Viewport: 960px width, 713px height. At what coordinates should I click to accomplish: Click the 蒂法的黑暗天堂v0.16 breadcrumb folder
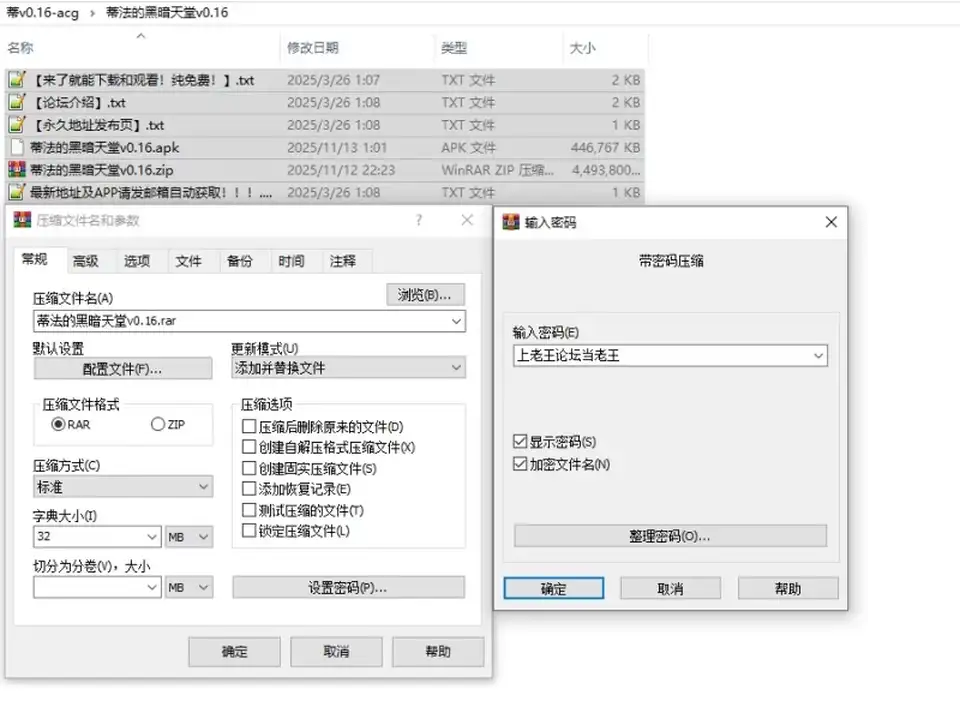coord(167,12)
